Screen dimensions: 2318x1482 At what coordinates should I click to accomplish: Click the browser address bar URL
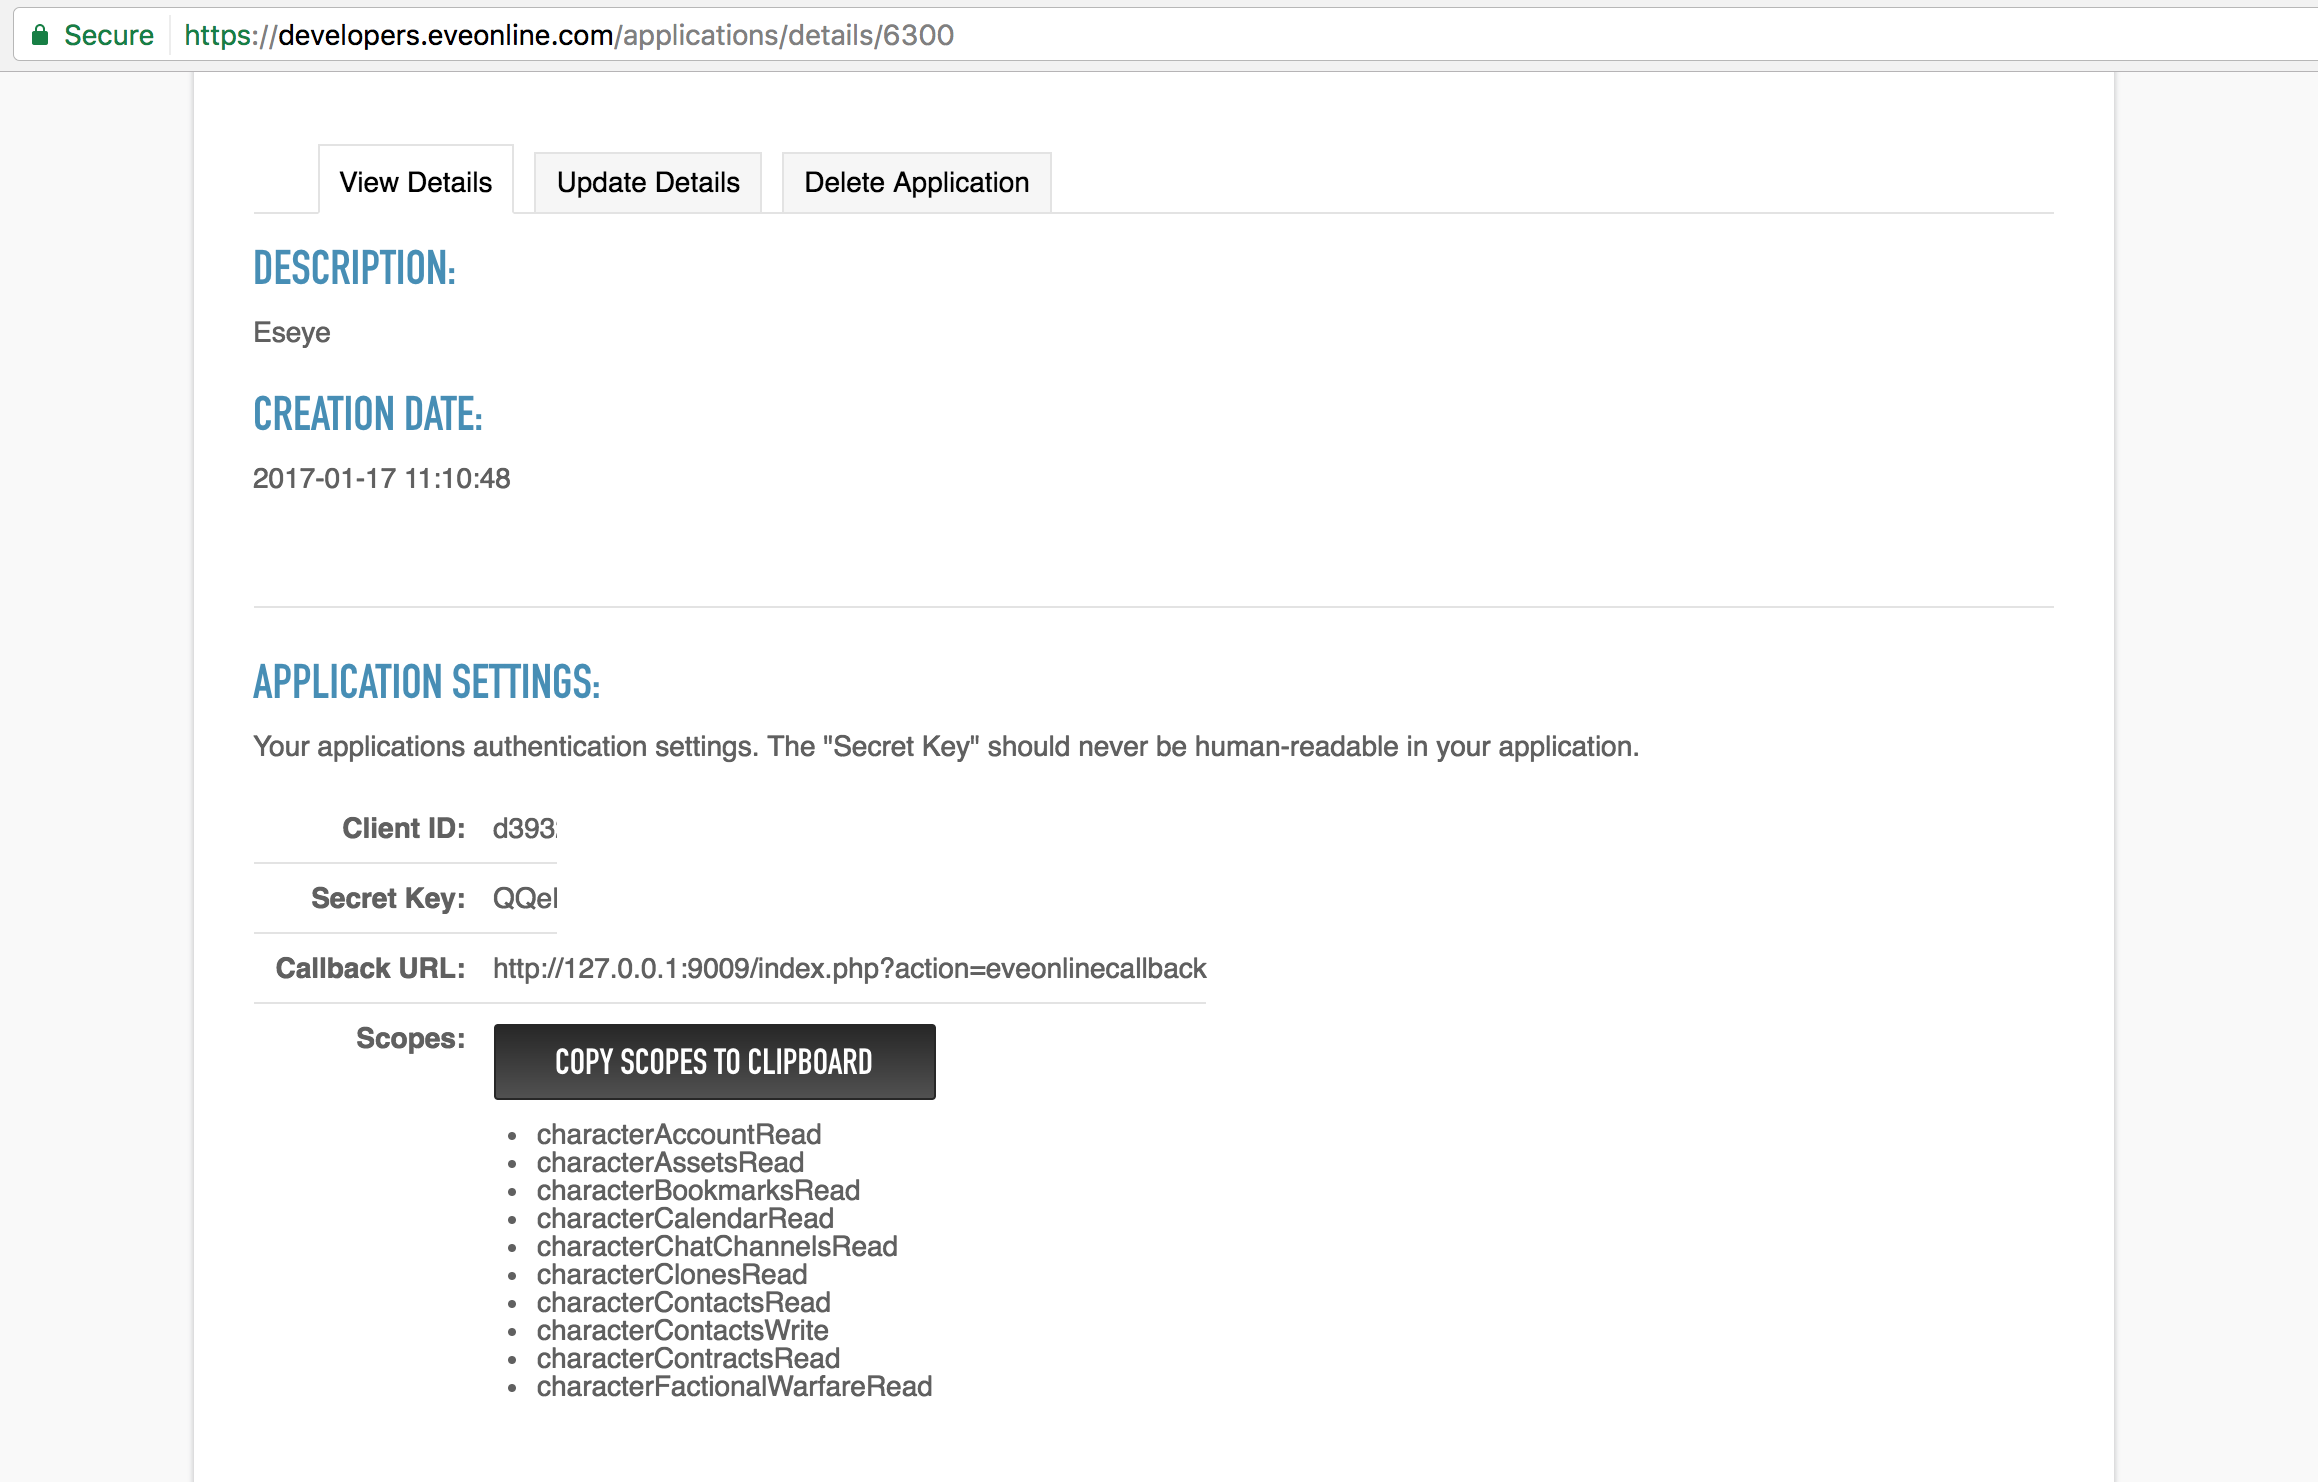click(x=568, y=36)
